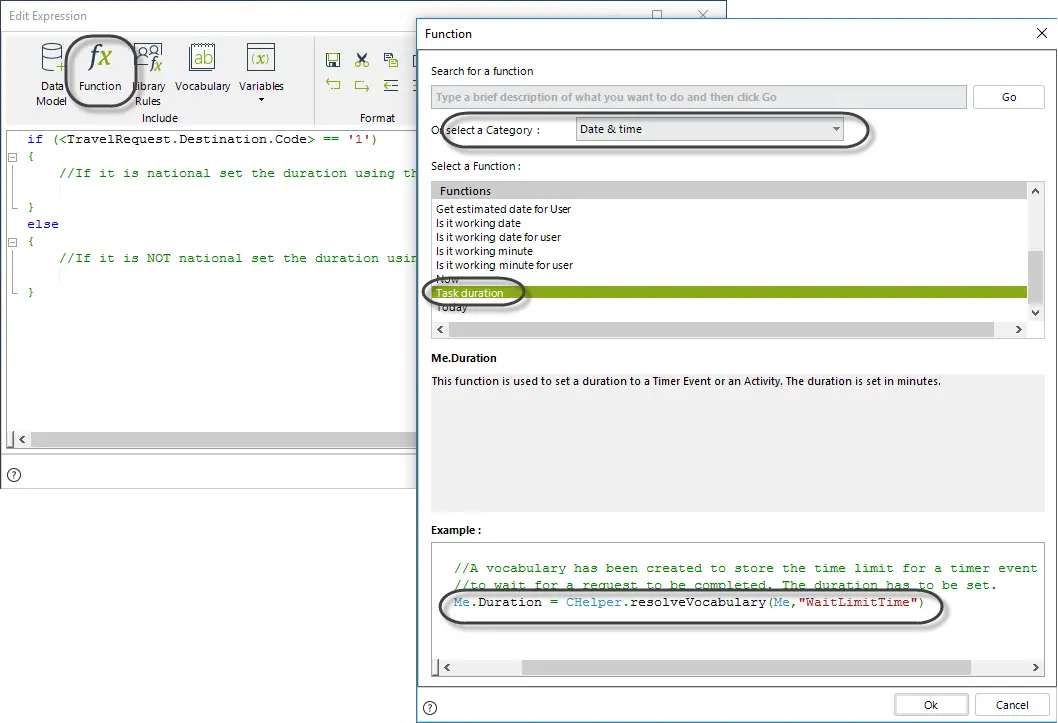Screen dimensions: 1058x723
Task: Select "Is it working minute for user"
Action: pos(504,266)
